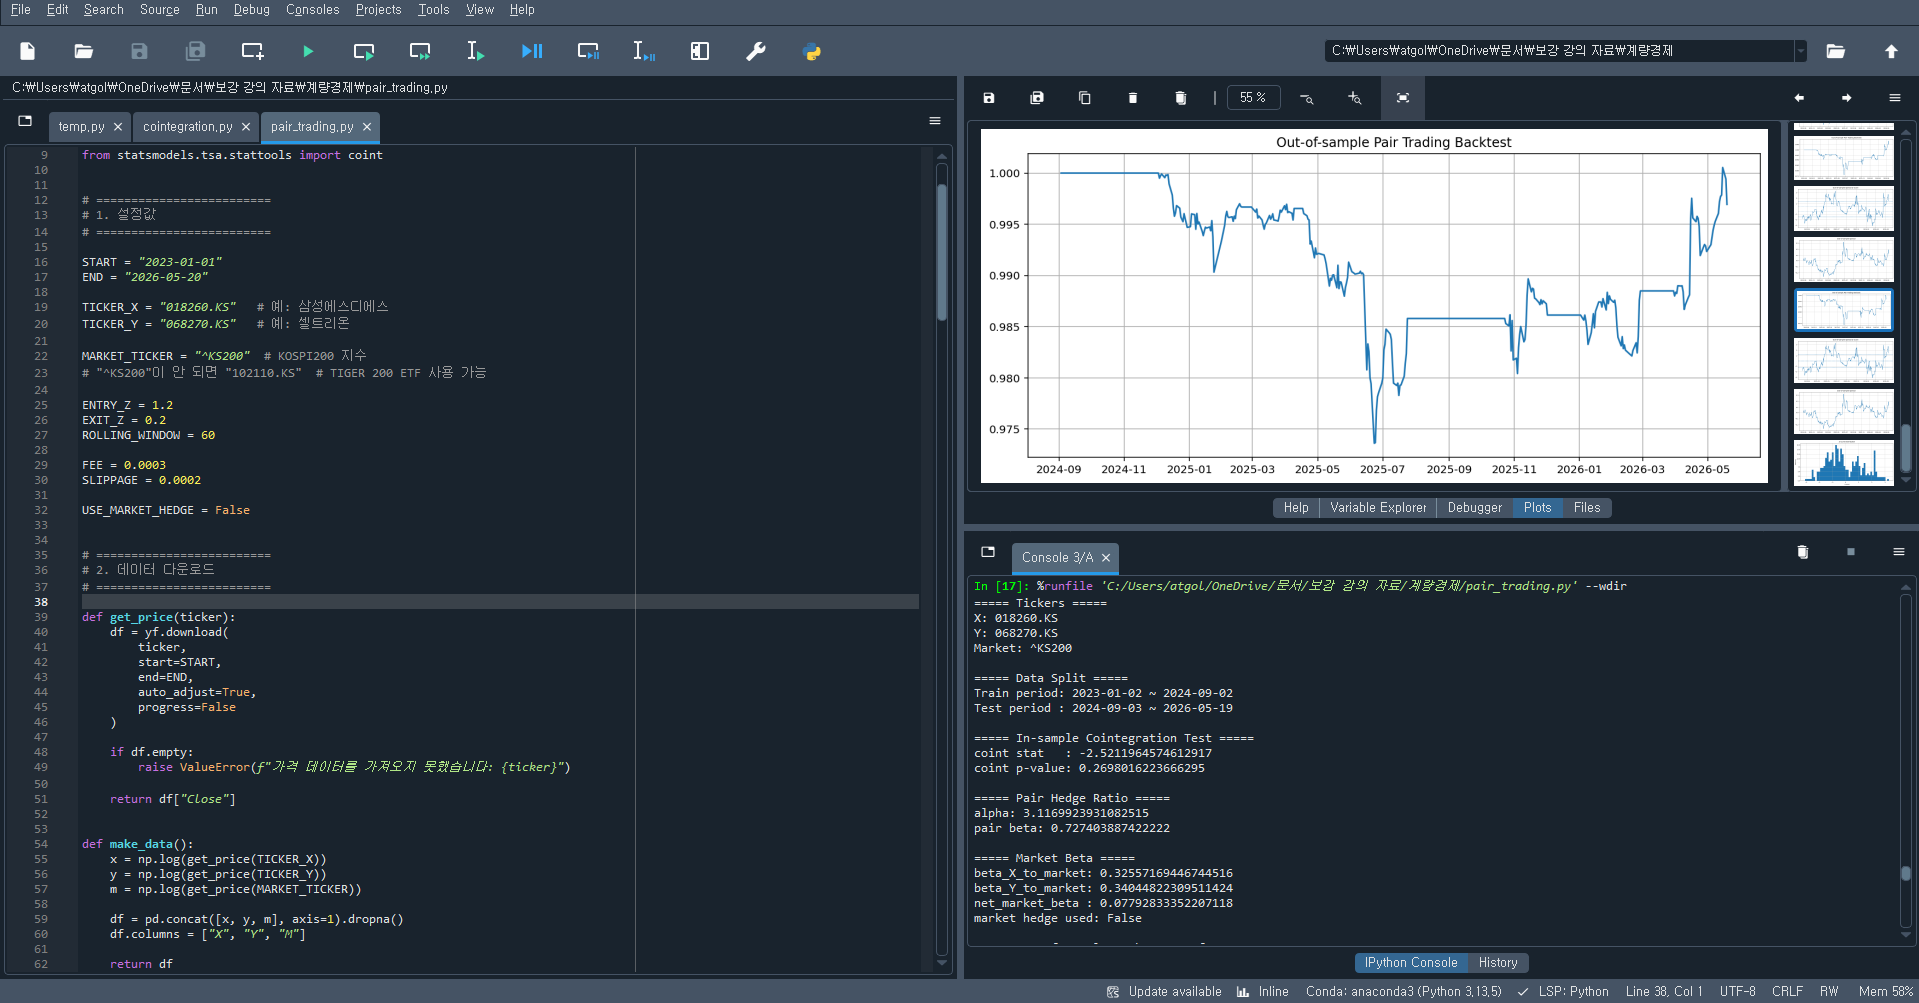Click the plot zoom percentage field
1919x1003 pixels.
pyautogui.click(x=1253, y=98)
